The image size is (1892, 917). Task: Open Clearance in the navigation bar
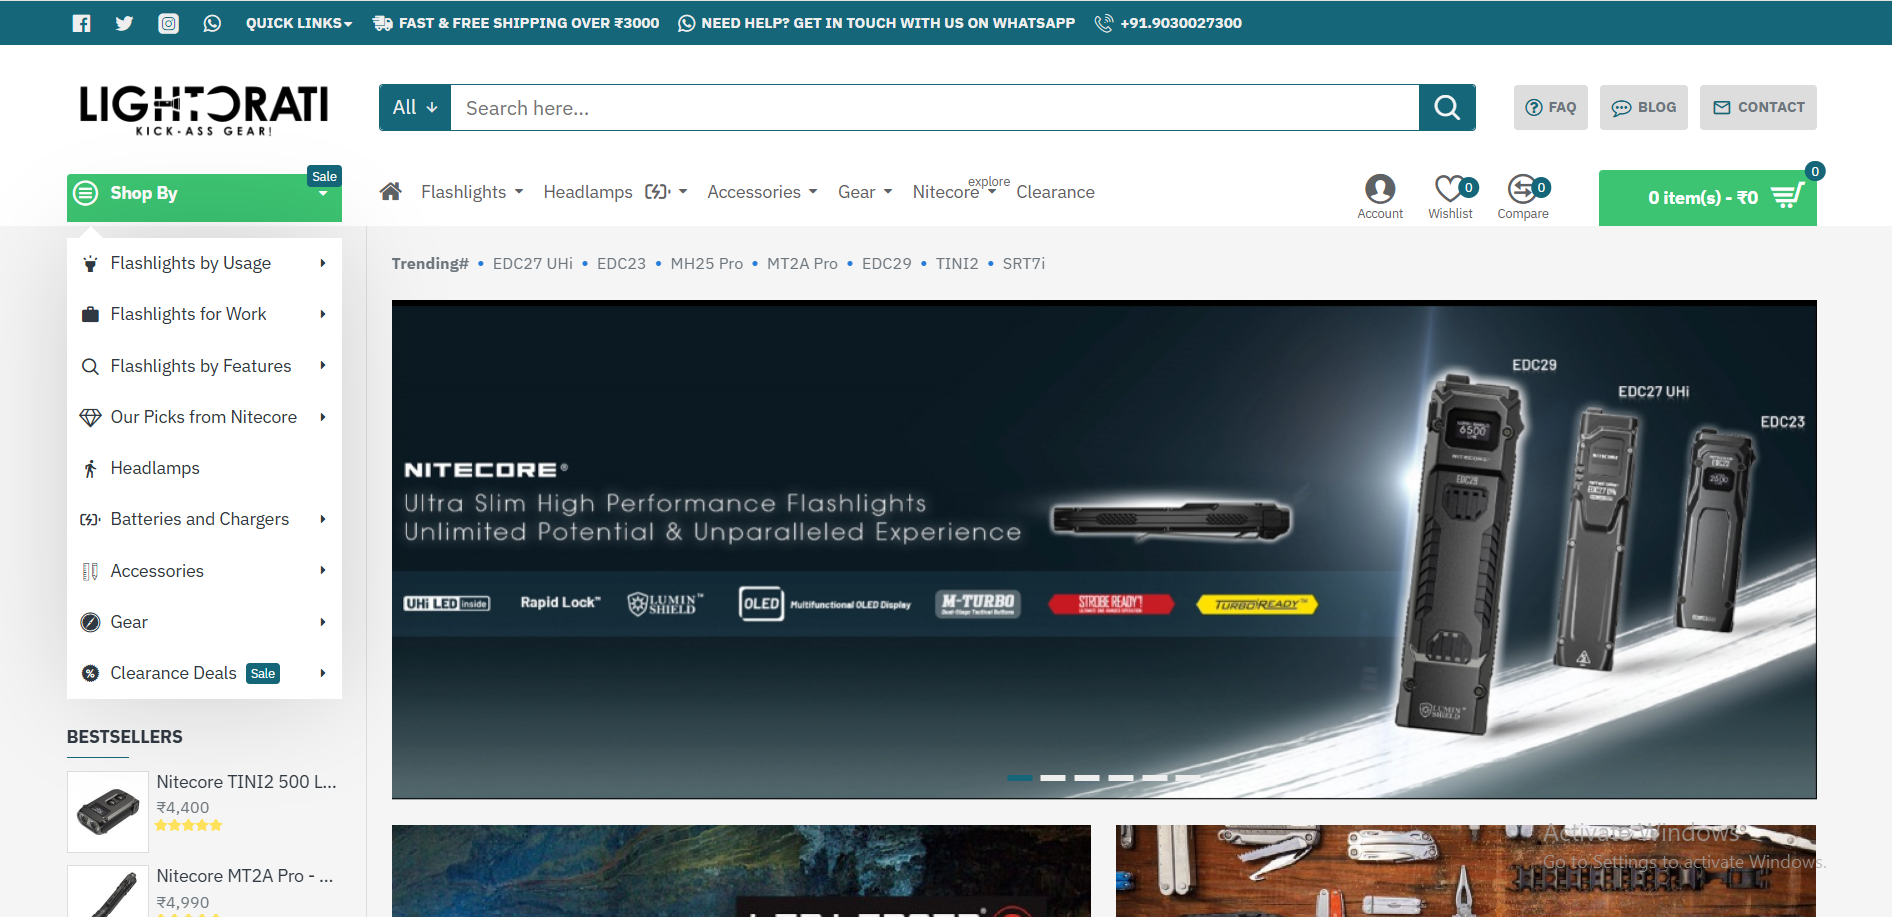(x=1055, y=192)
